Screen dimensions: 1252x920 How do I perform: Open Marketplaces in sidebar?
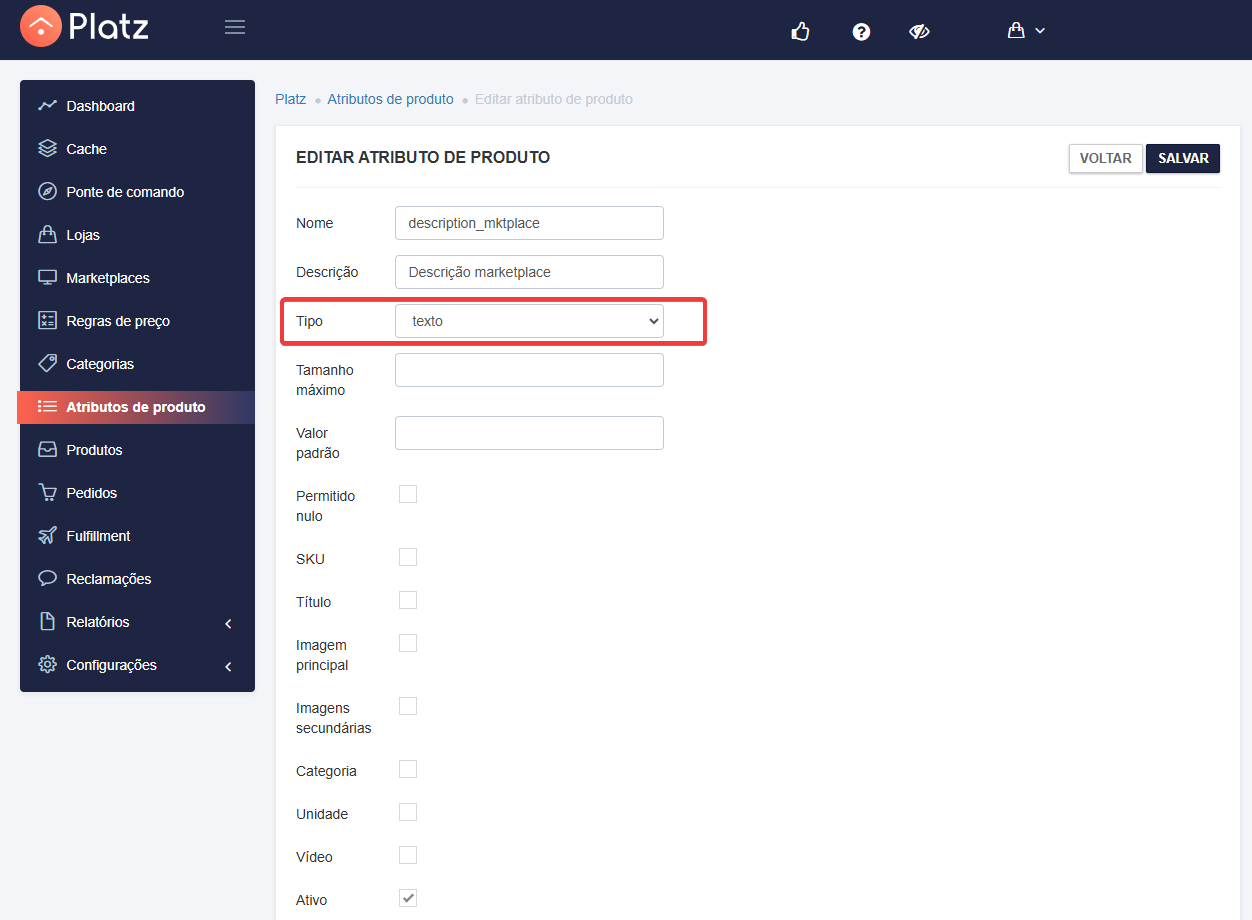pyautogui.click(x=137, y=278)
